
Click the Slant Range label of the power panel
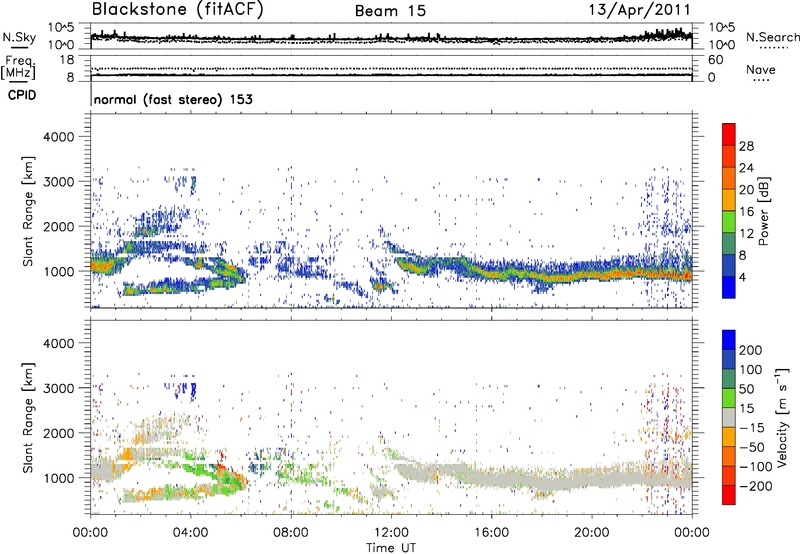click(28, 211)
